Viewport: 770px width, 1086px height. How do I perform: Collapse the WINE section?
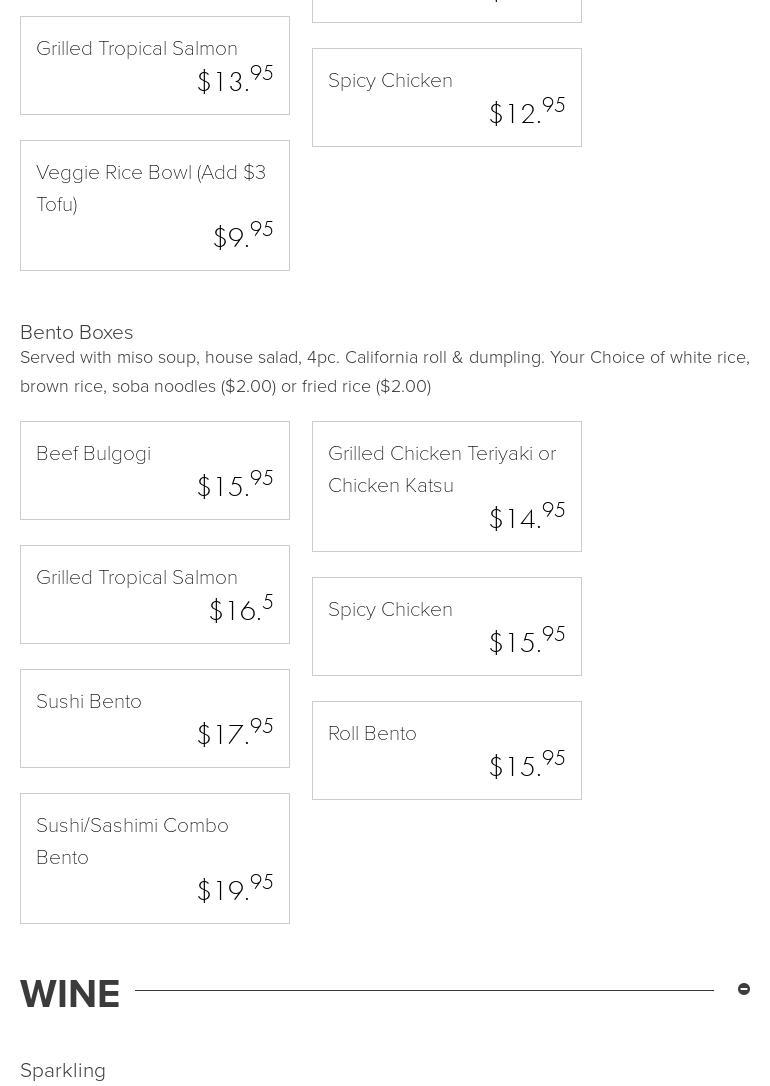point(744,989)
